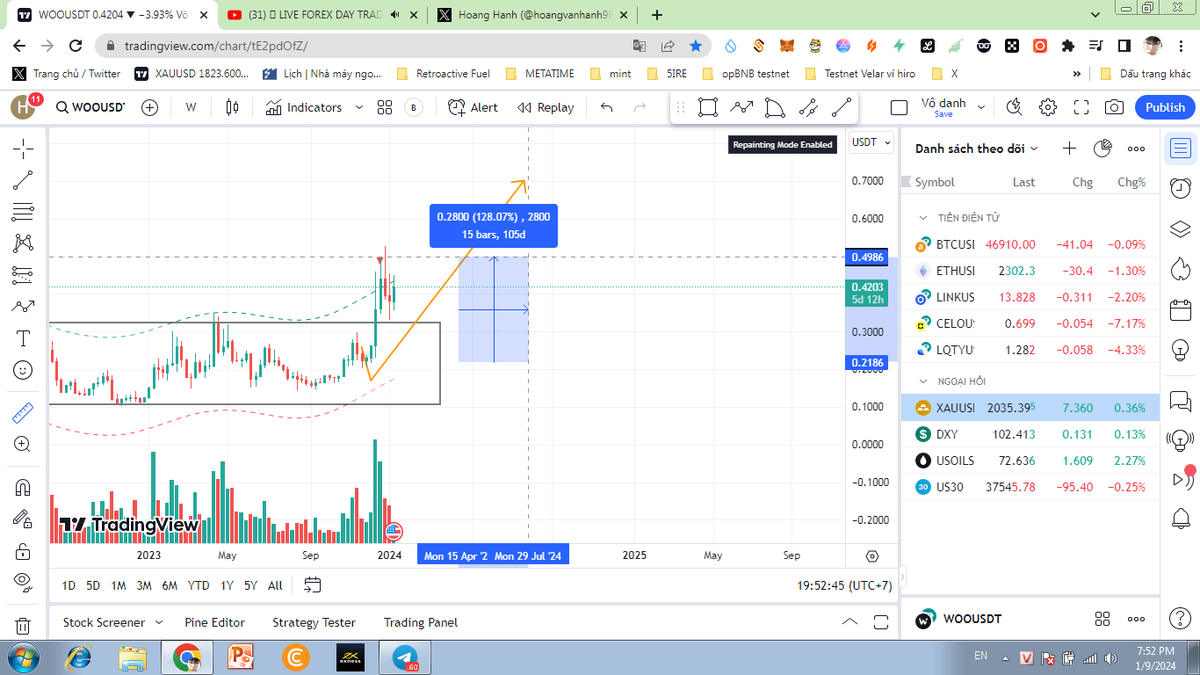Expand the Stock Screener dropdown

pos(159,622)
